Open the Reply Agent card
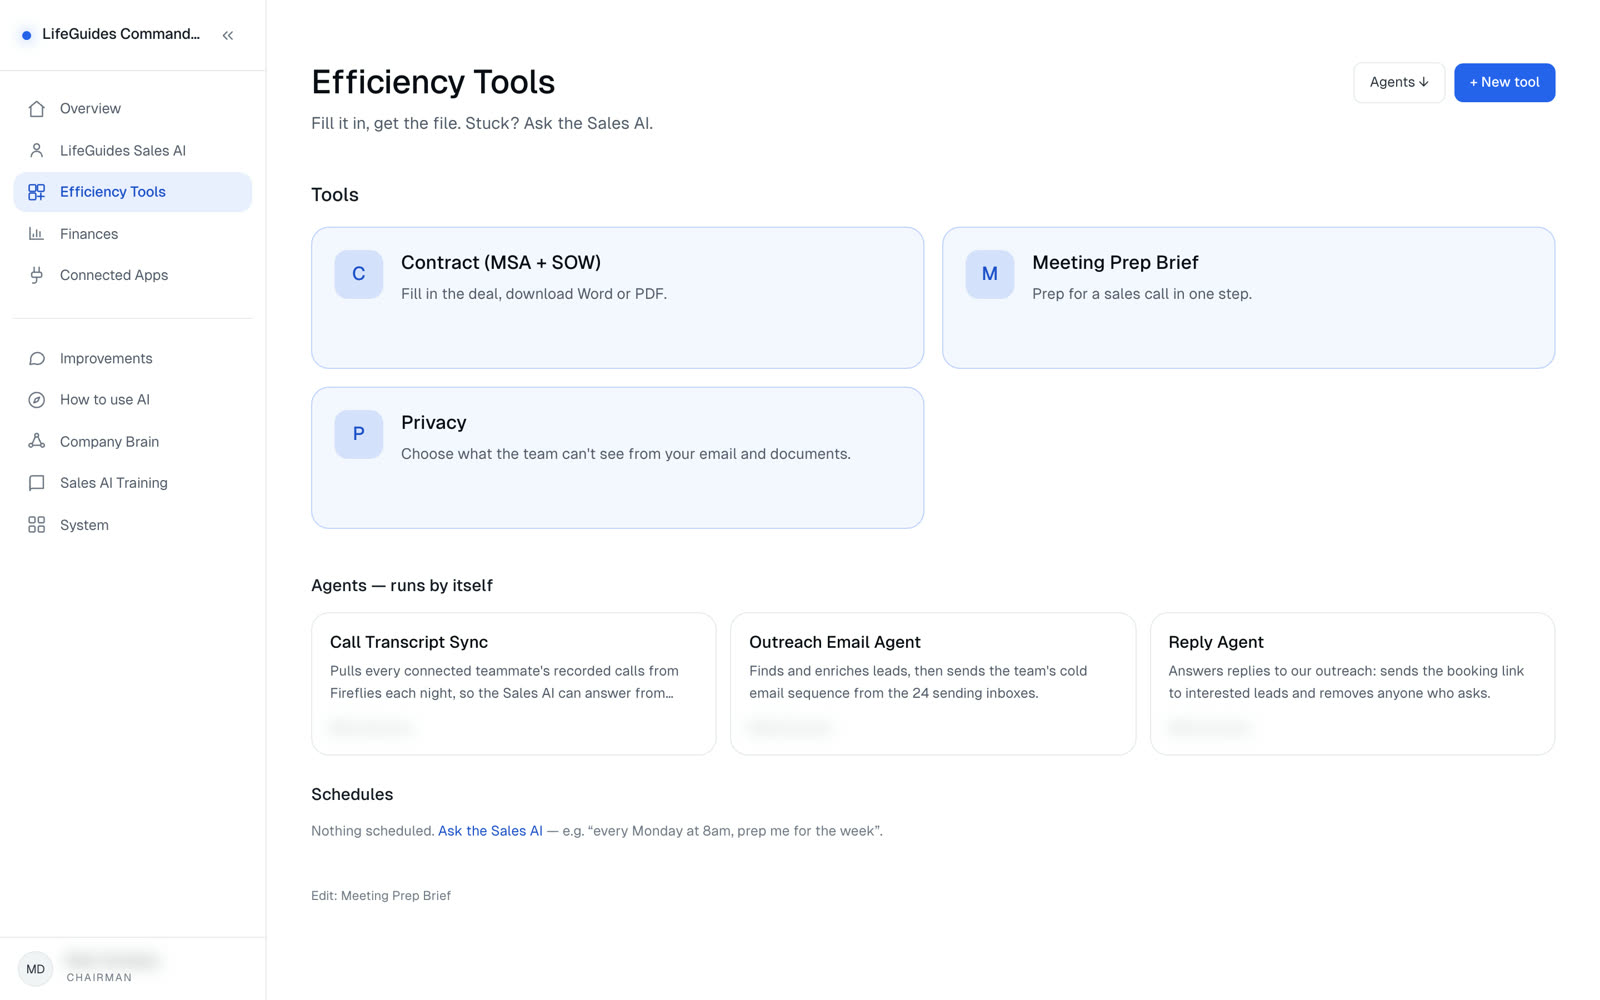Viewport: 1600px width, 1000px height. coord(1352,684)
